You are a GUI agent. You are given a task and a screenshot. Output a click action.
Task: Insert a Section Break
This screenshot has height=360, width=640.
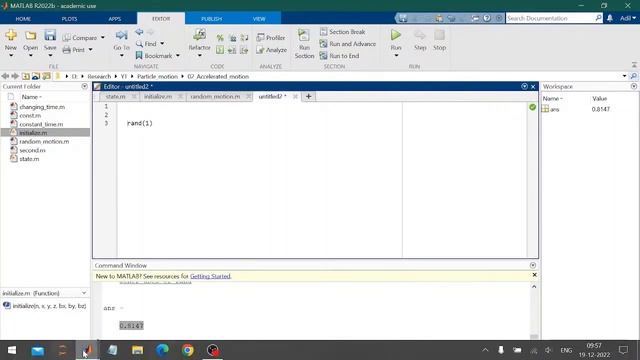[x=342, y=31]
